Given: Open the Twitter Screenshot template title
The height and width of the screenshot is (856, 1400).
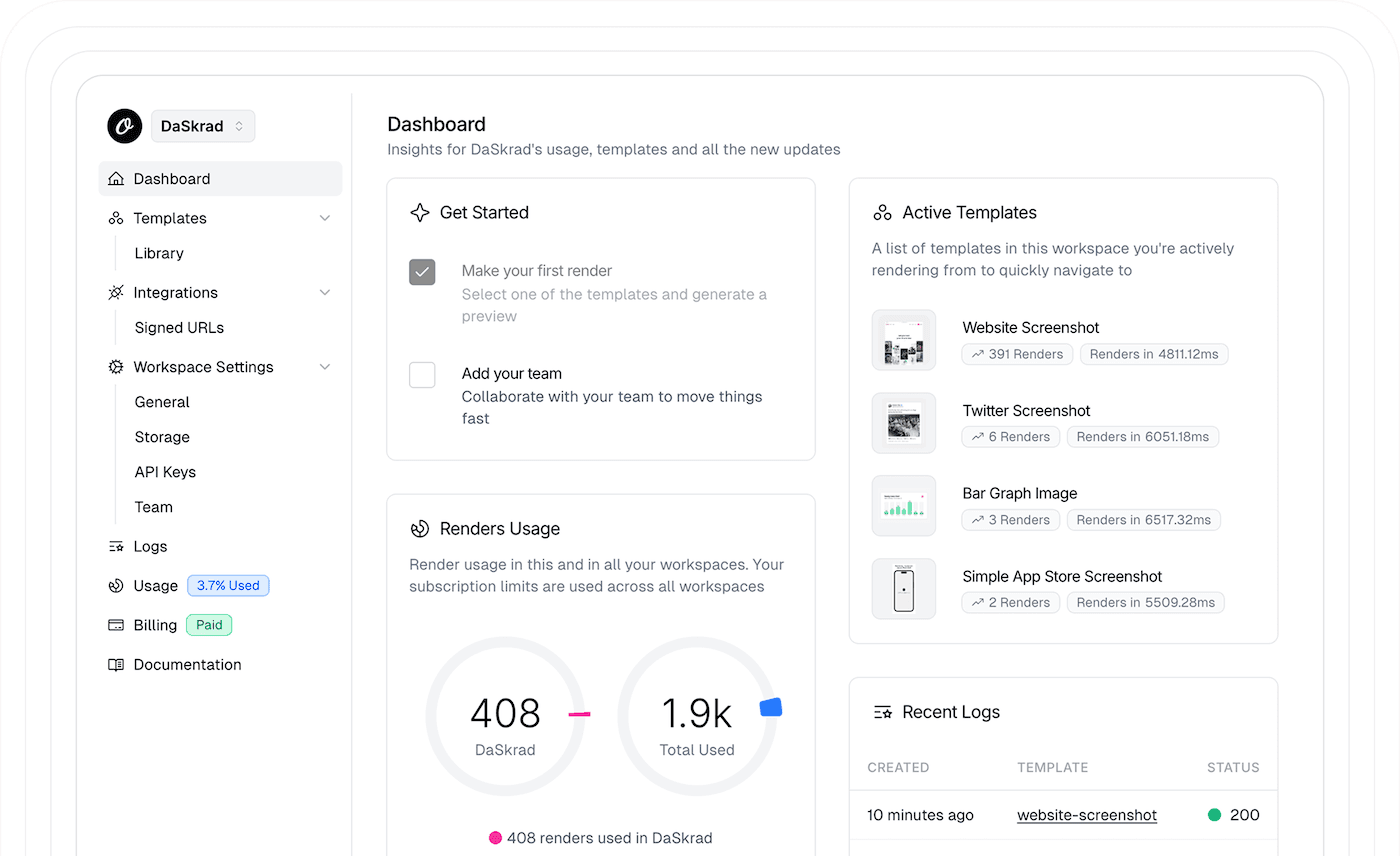Looking at the screenshot, I should coord(1027,411).
